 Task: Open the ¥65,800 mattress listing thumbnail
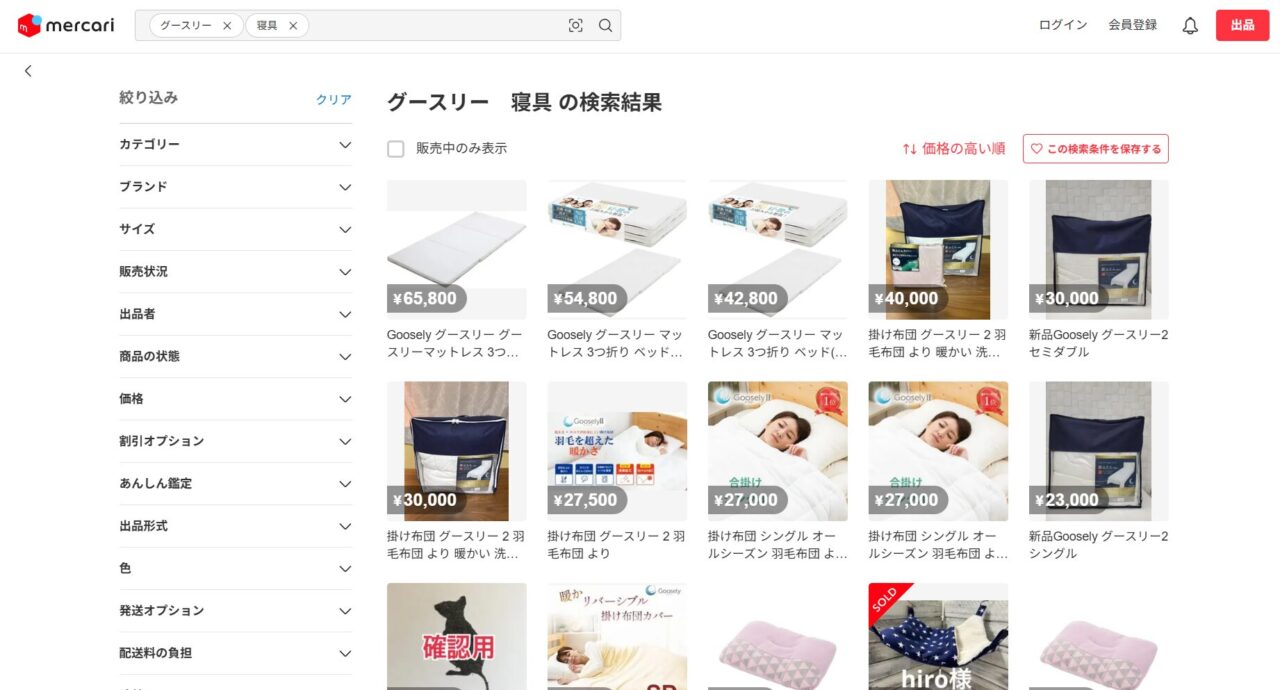457,250
